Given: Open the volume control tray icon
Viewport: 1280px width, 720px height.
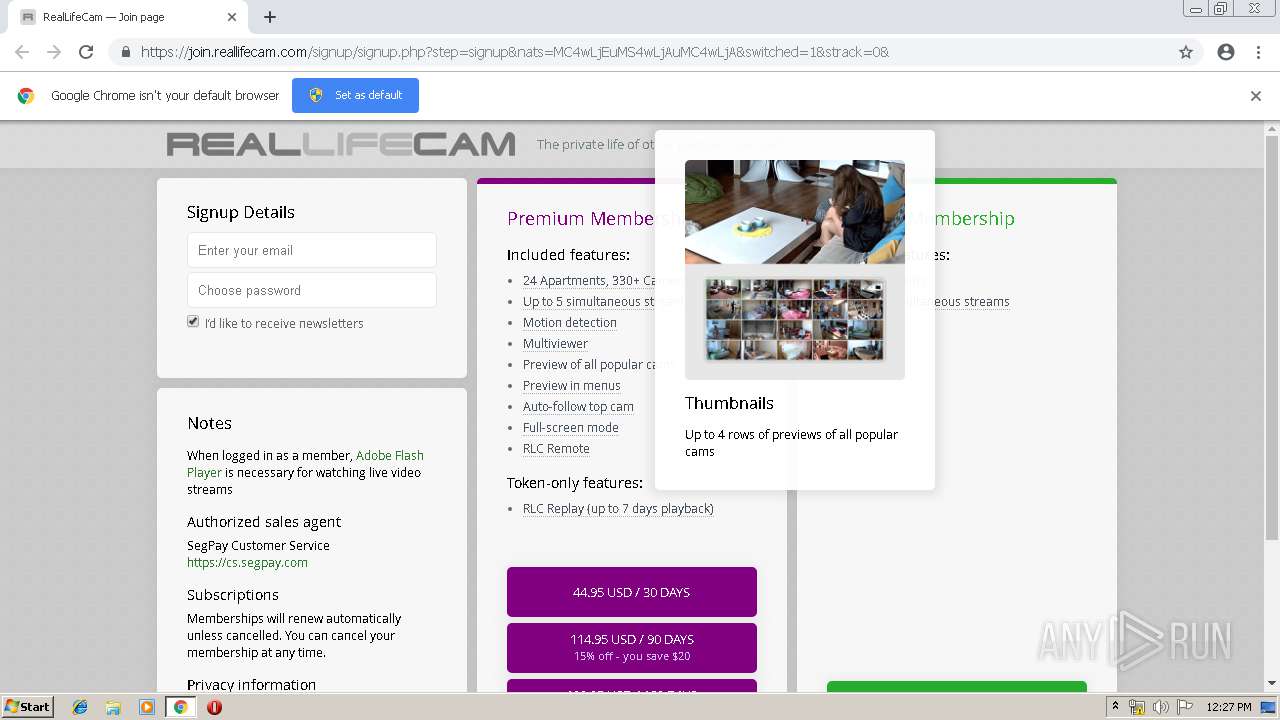Looking at the screenshot, I should point(1160,707).
